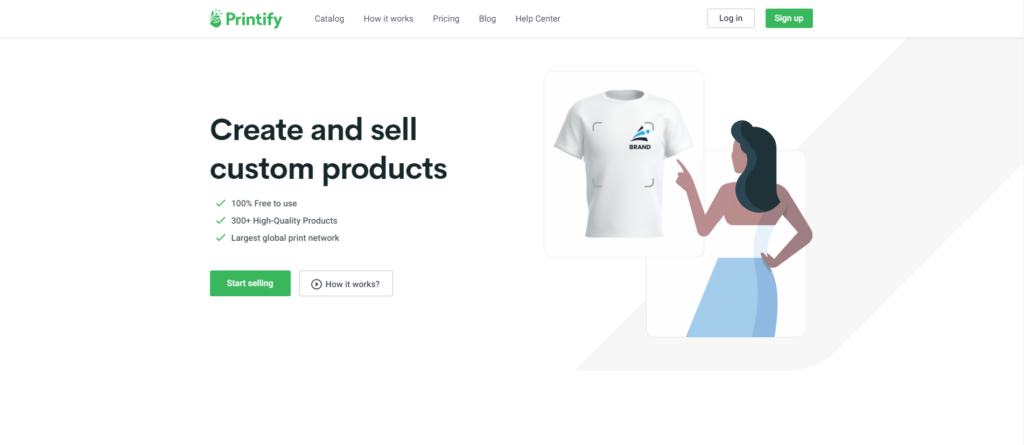The height and width of the screenshot is (445, 1024).
Task: Open the Pricing page
Action: (446, 19)
